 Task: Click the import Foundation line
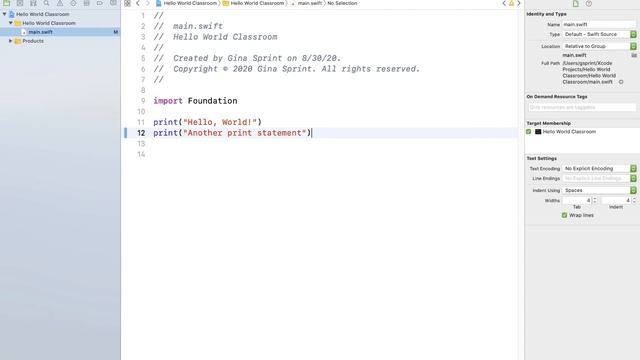195,101
